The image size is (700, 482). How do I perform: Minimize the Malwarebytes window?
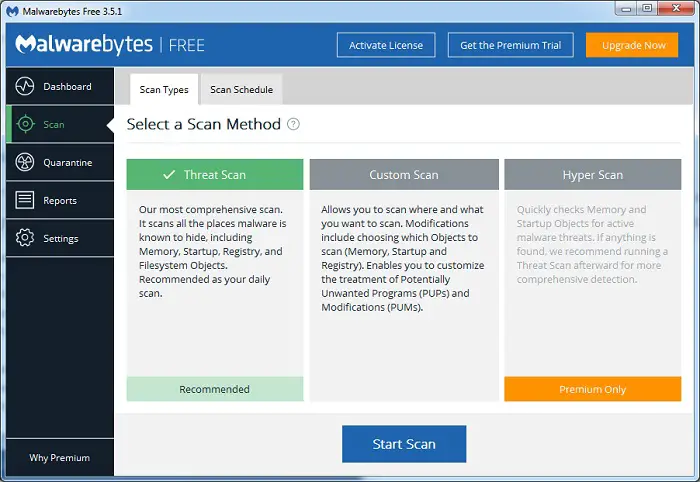(626, 8)
